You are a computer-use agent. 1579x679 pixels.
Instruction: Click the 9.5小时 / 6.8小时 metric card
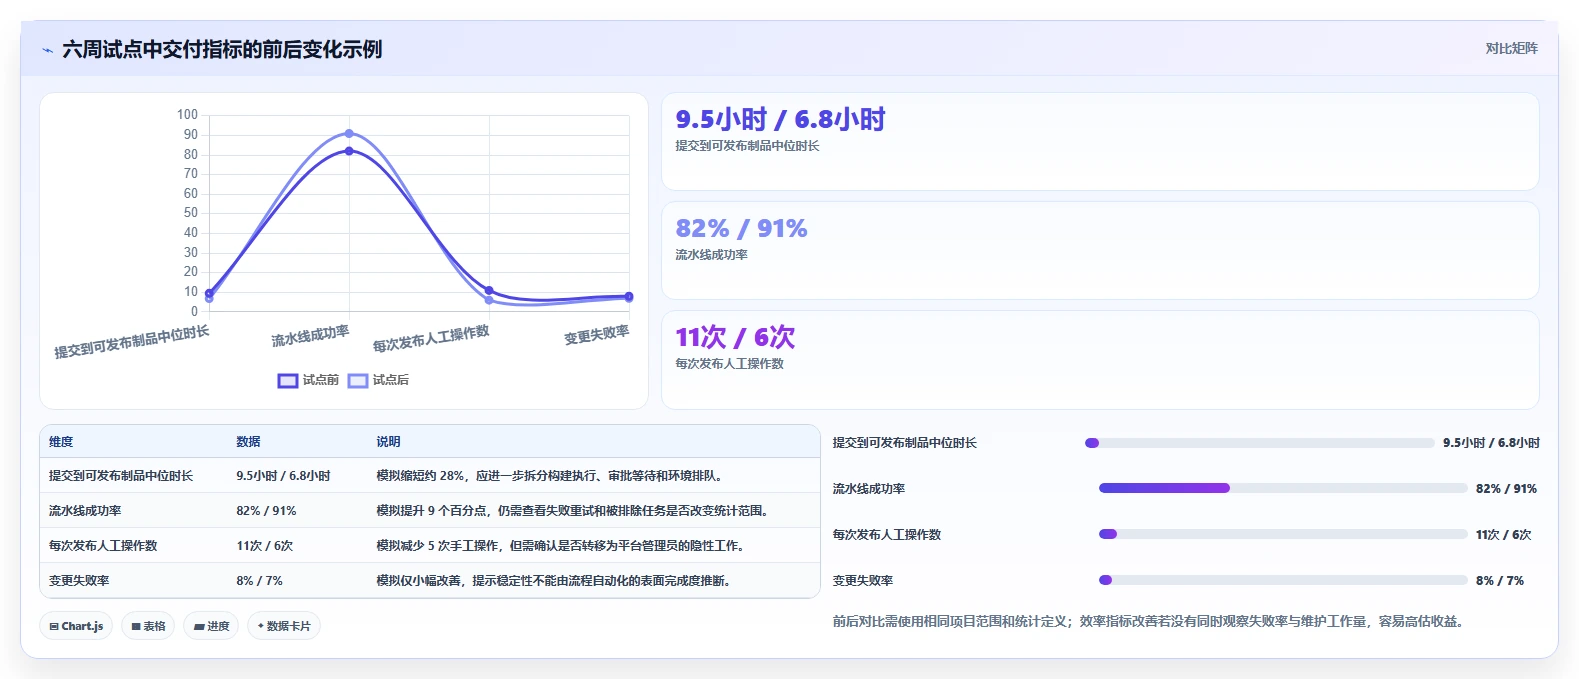1100,142
